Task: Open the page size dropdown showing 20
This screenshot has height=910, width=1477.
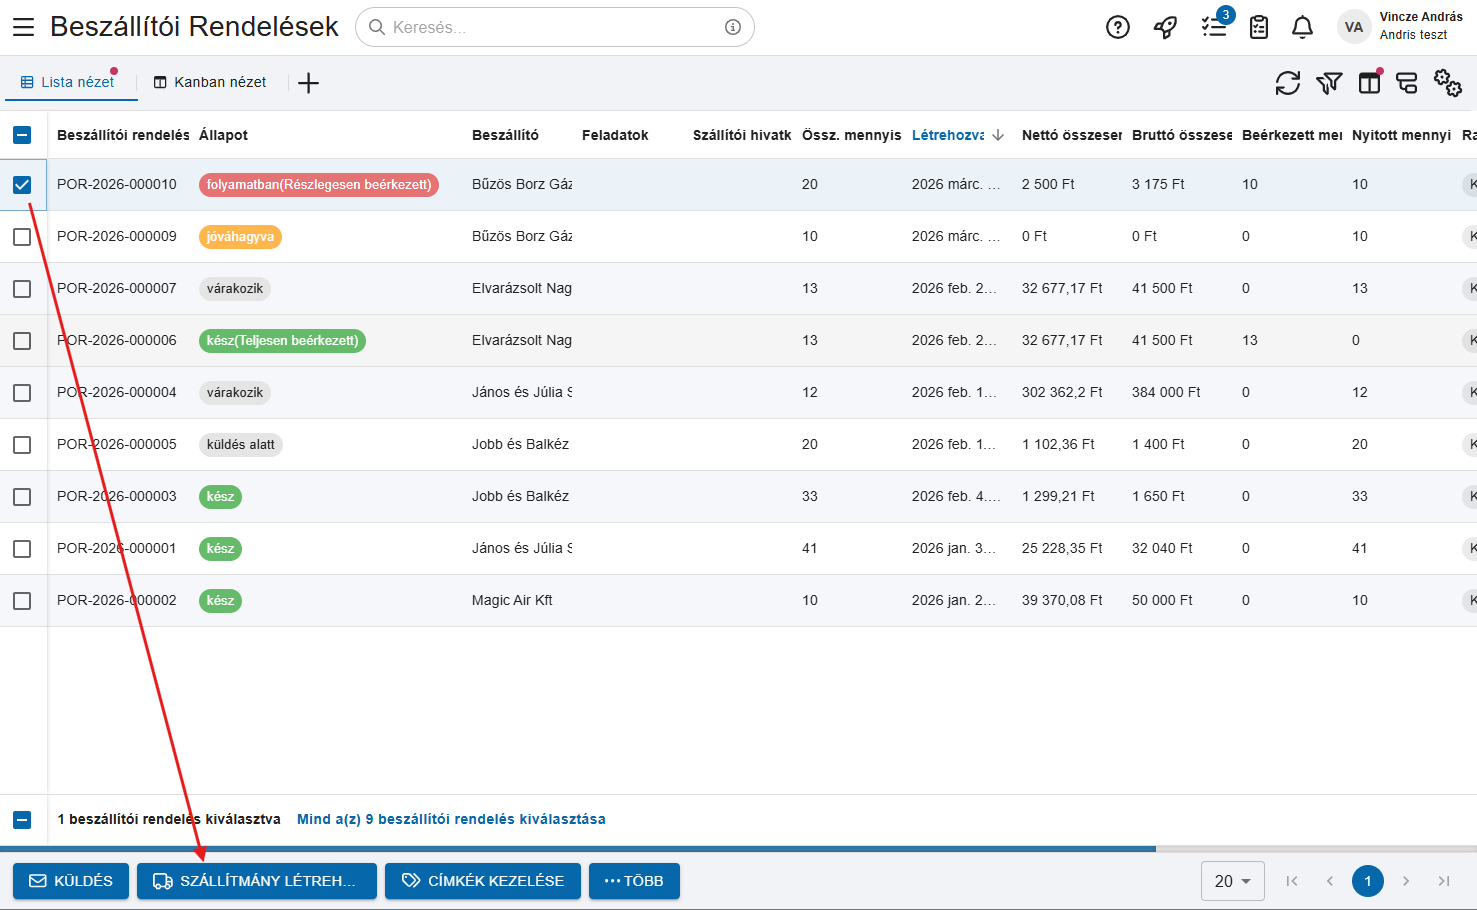Action: coord(1232,881)
